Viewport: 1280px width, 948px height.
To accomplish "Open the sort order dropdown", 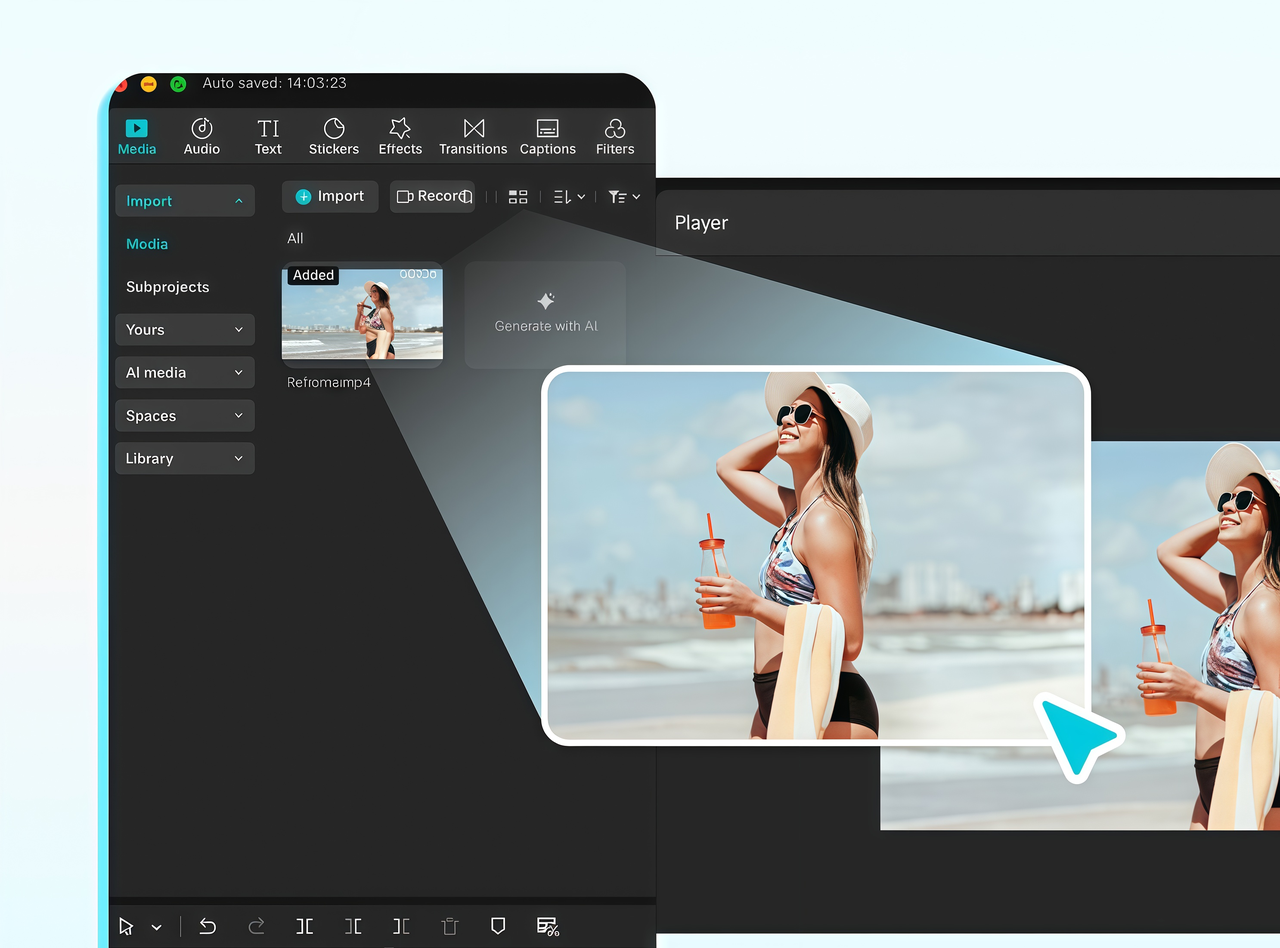I will click(x=569, y=197).
